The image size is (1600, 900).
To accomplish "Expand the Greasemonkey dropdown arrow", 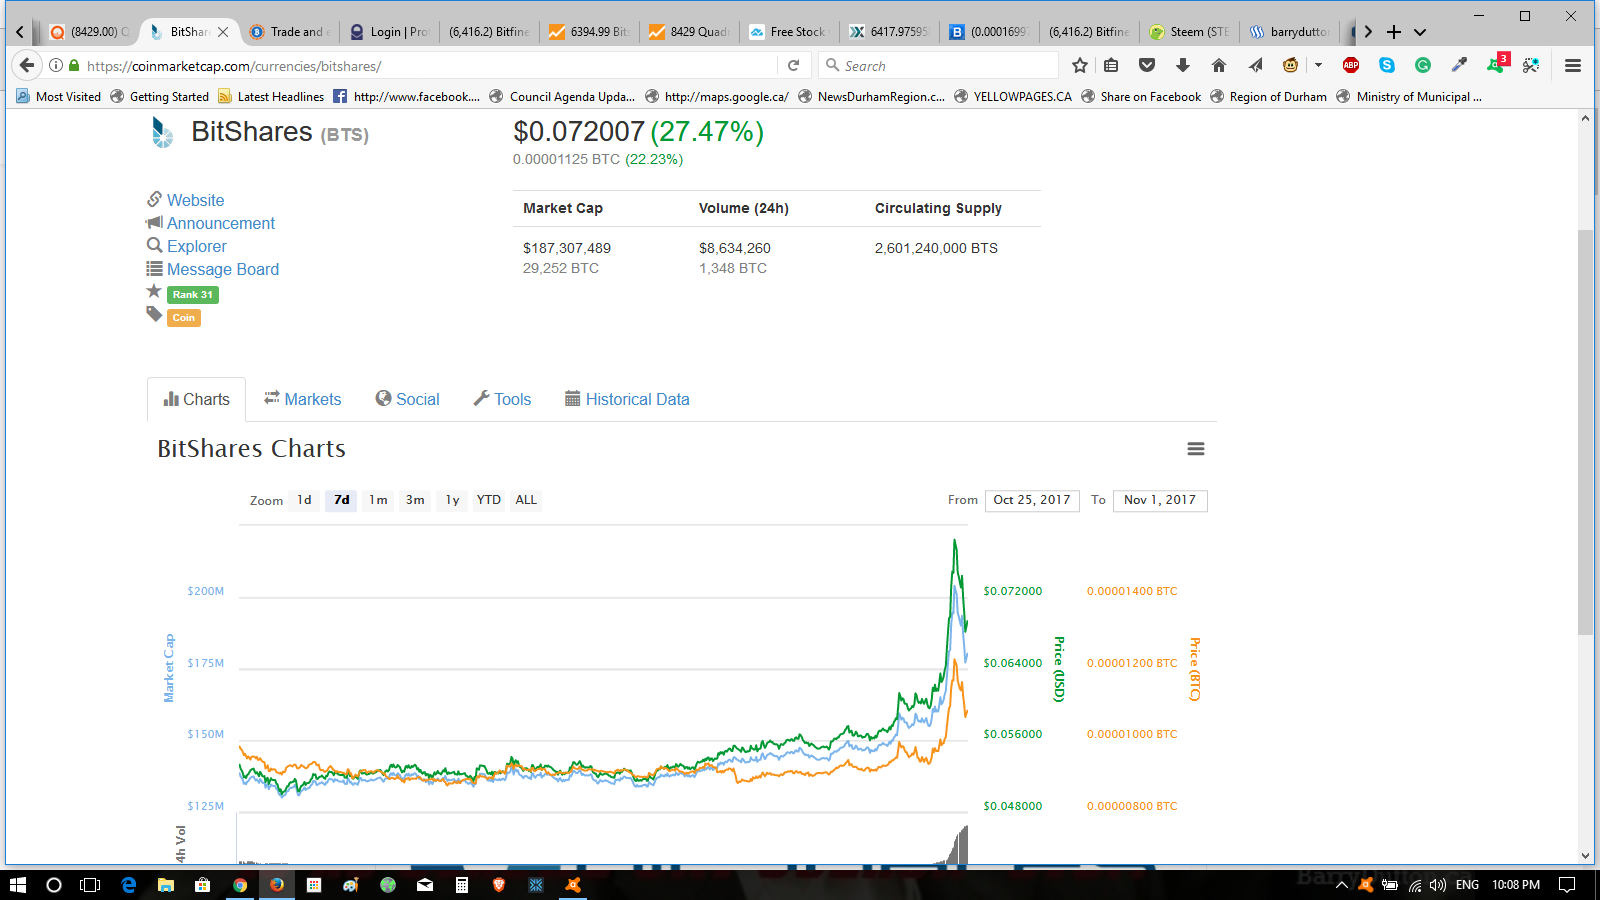I will [x=1318, y=66].
